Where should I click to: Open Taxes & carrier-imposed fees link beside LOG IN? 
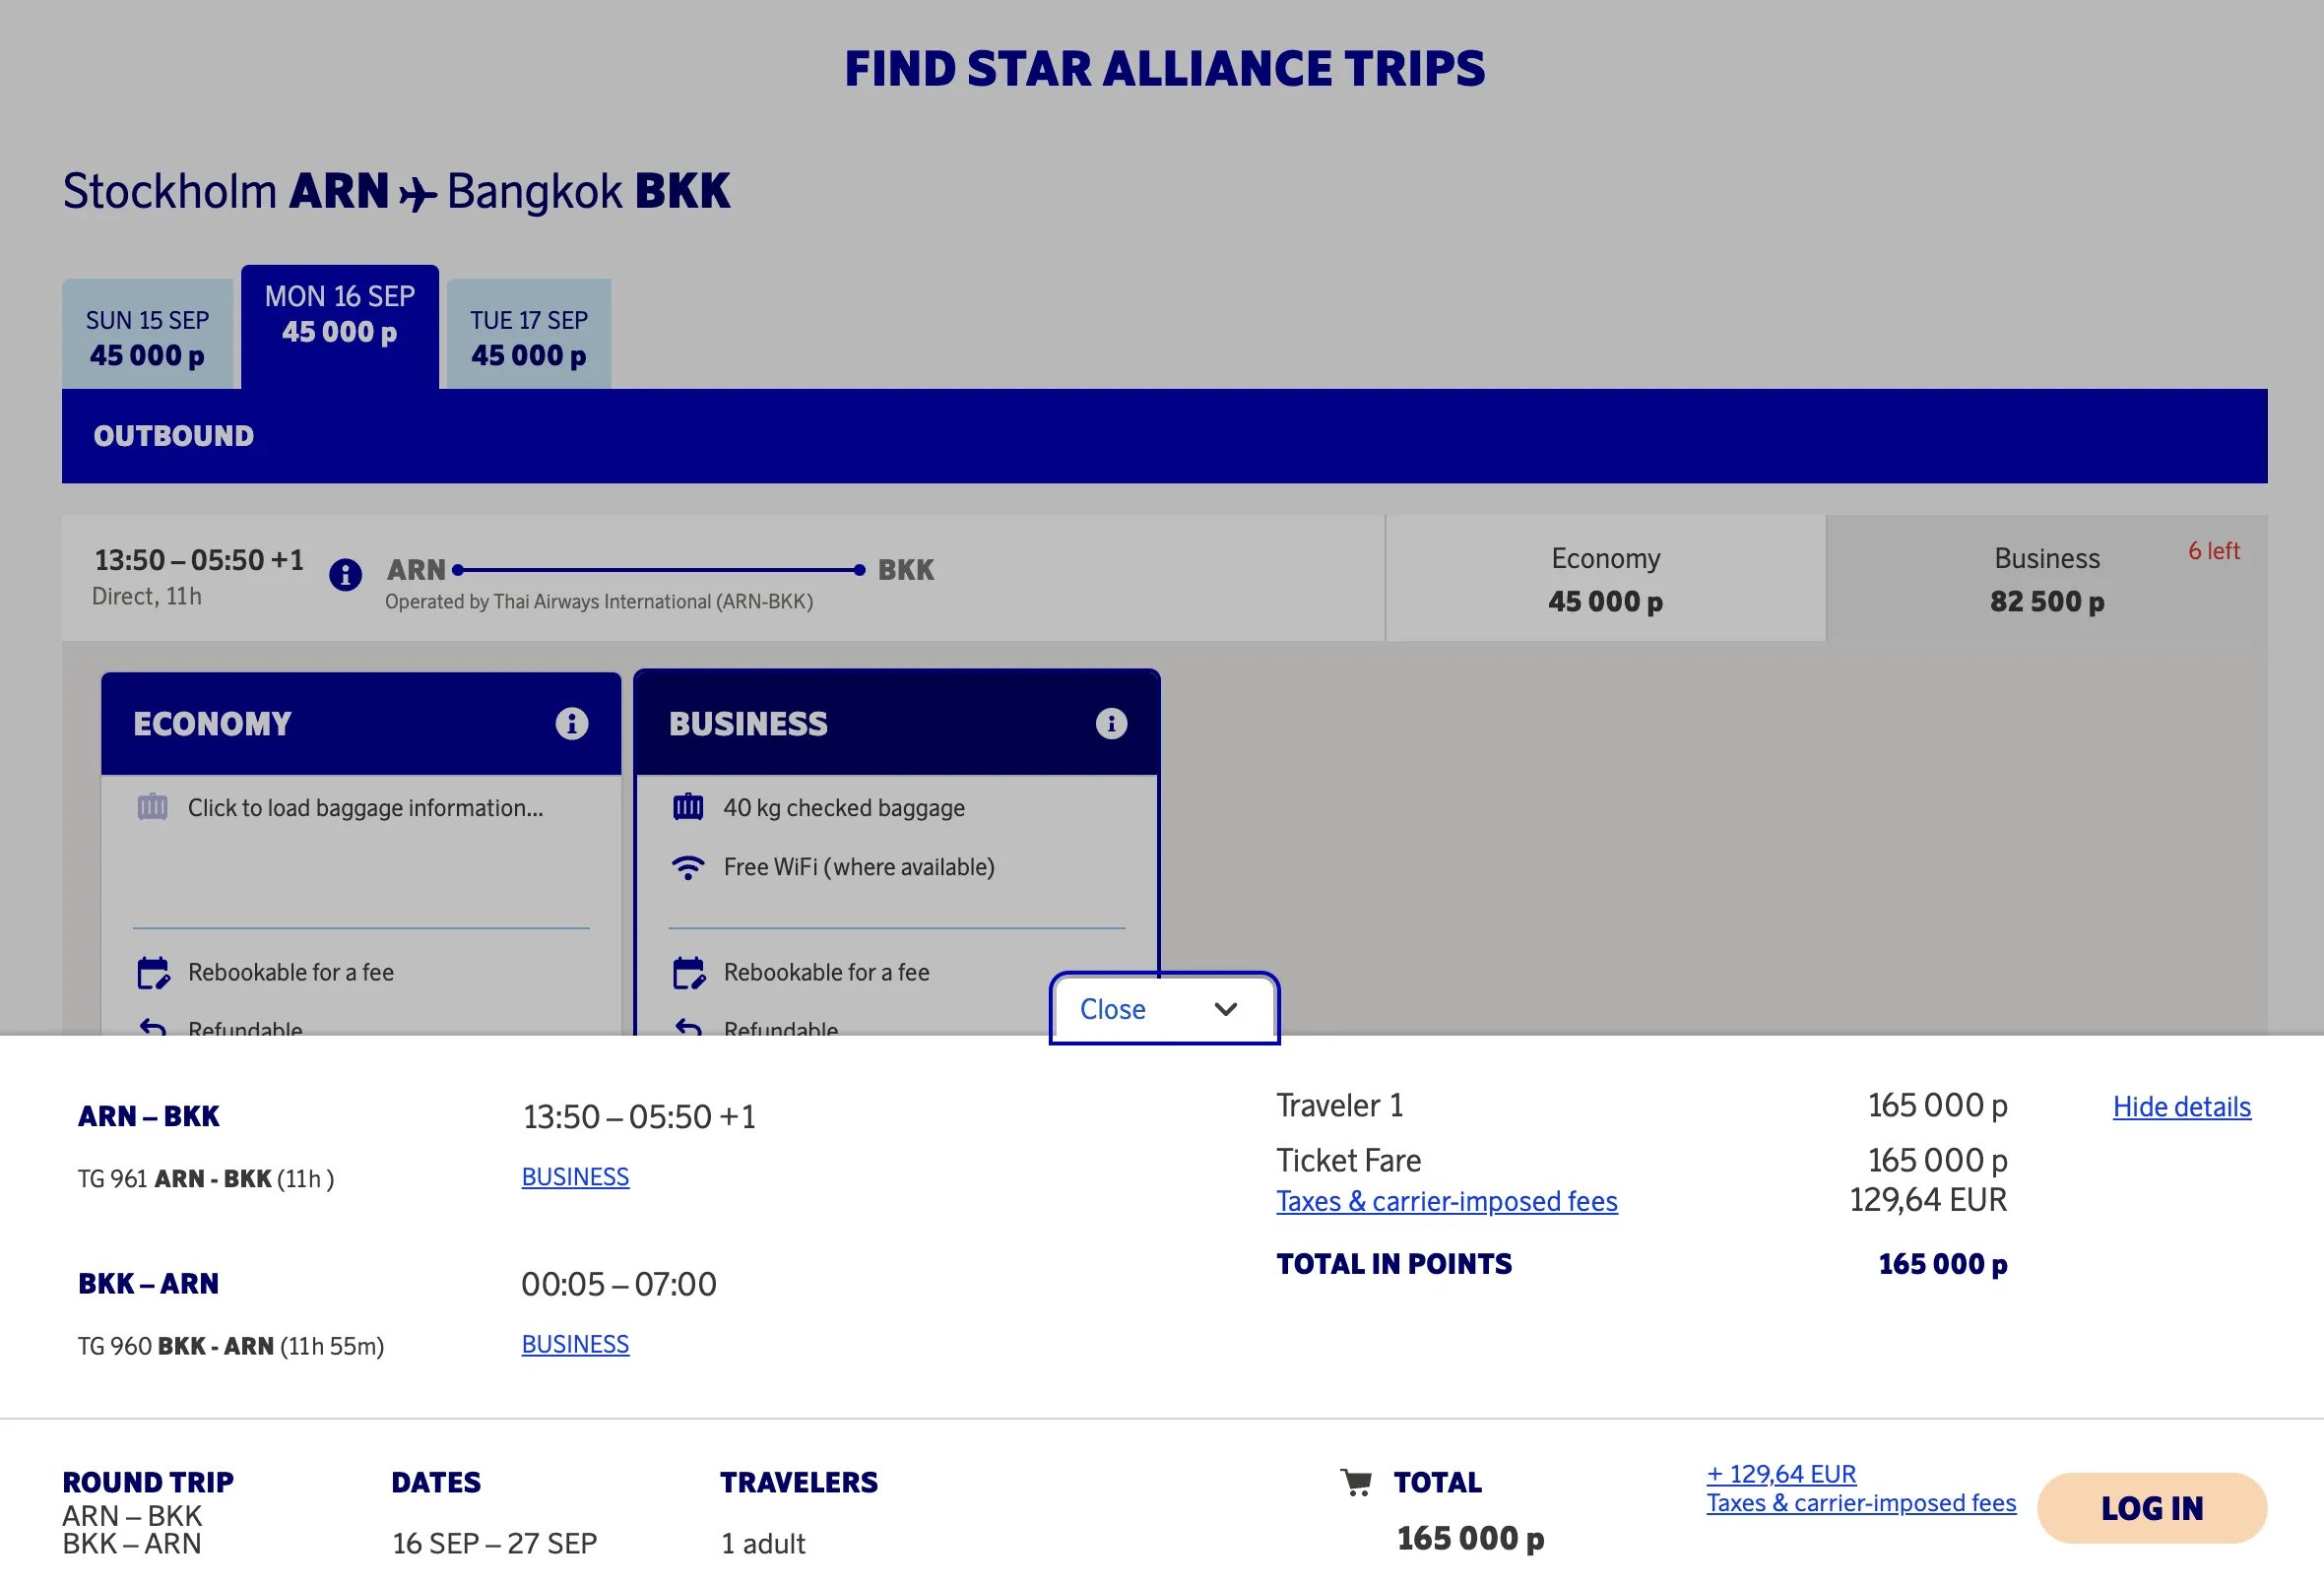1861,1503
